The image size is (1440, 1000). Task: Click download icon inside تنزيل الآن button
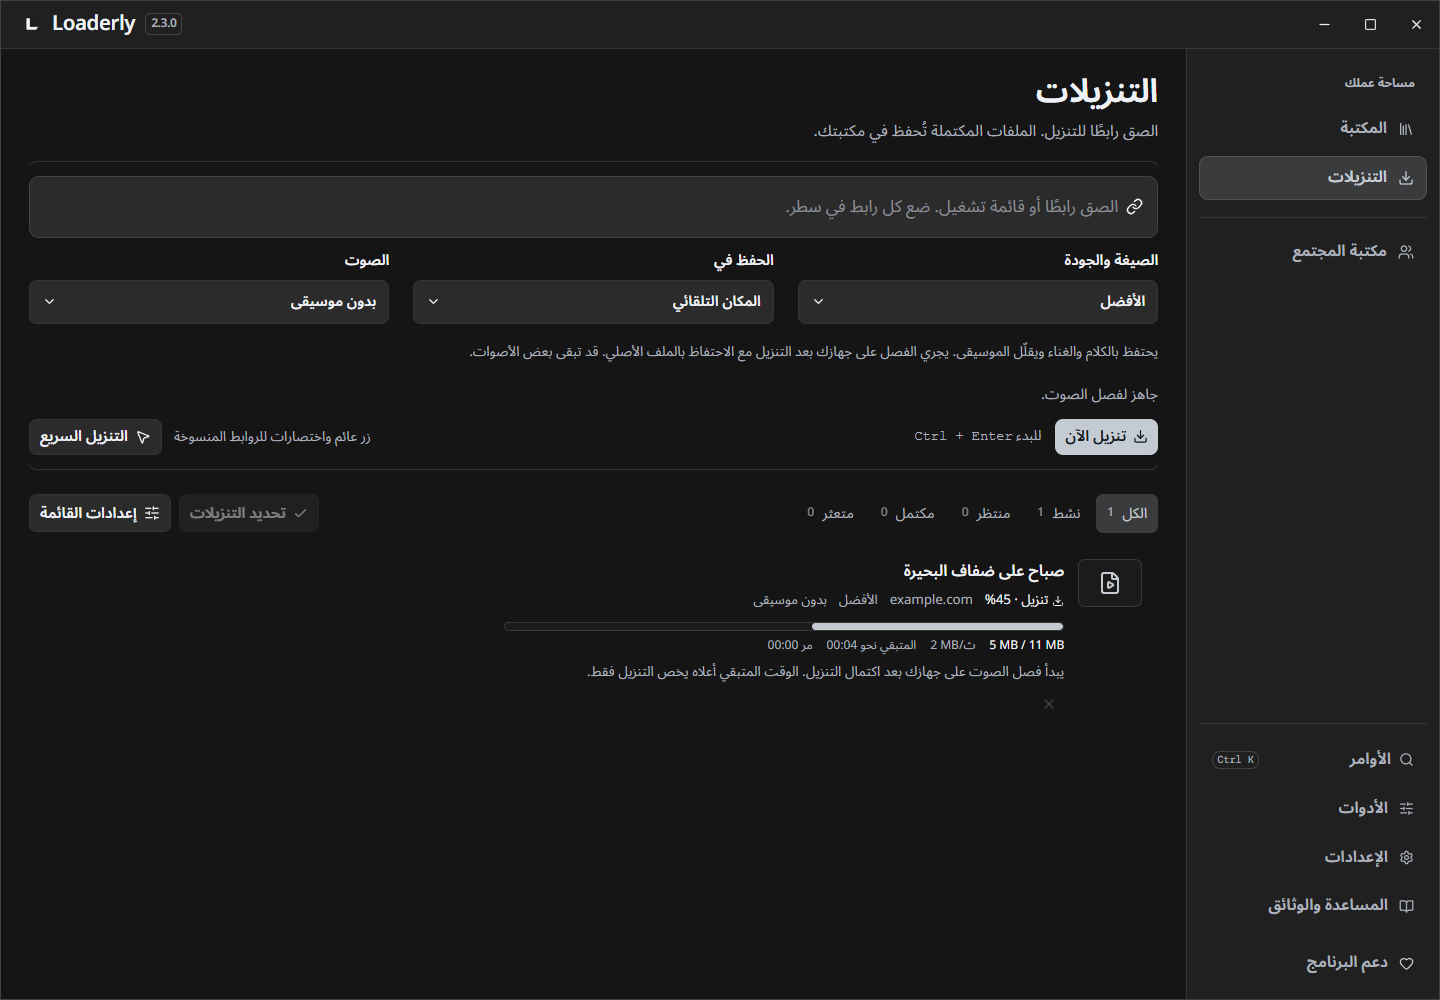(x=1140, y=437)
